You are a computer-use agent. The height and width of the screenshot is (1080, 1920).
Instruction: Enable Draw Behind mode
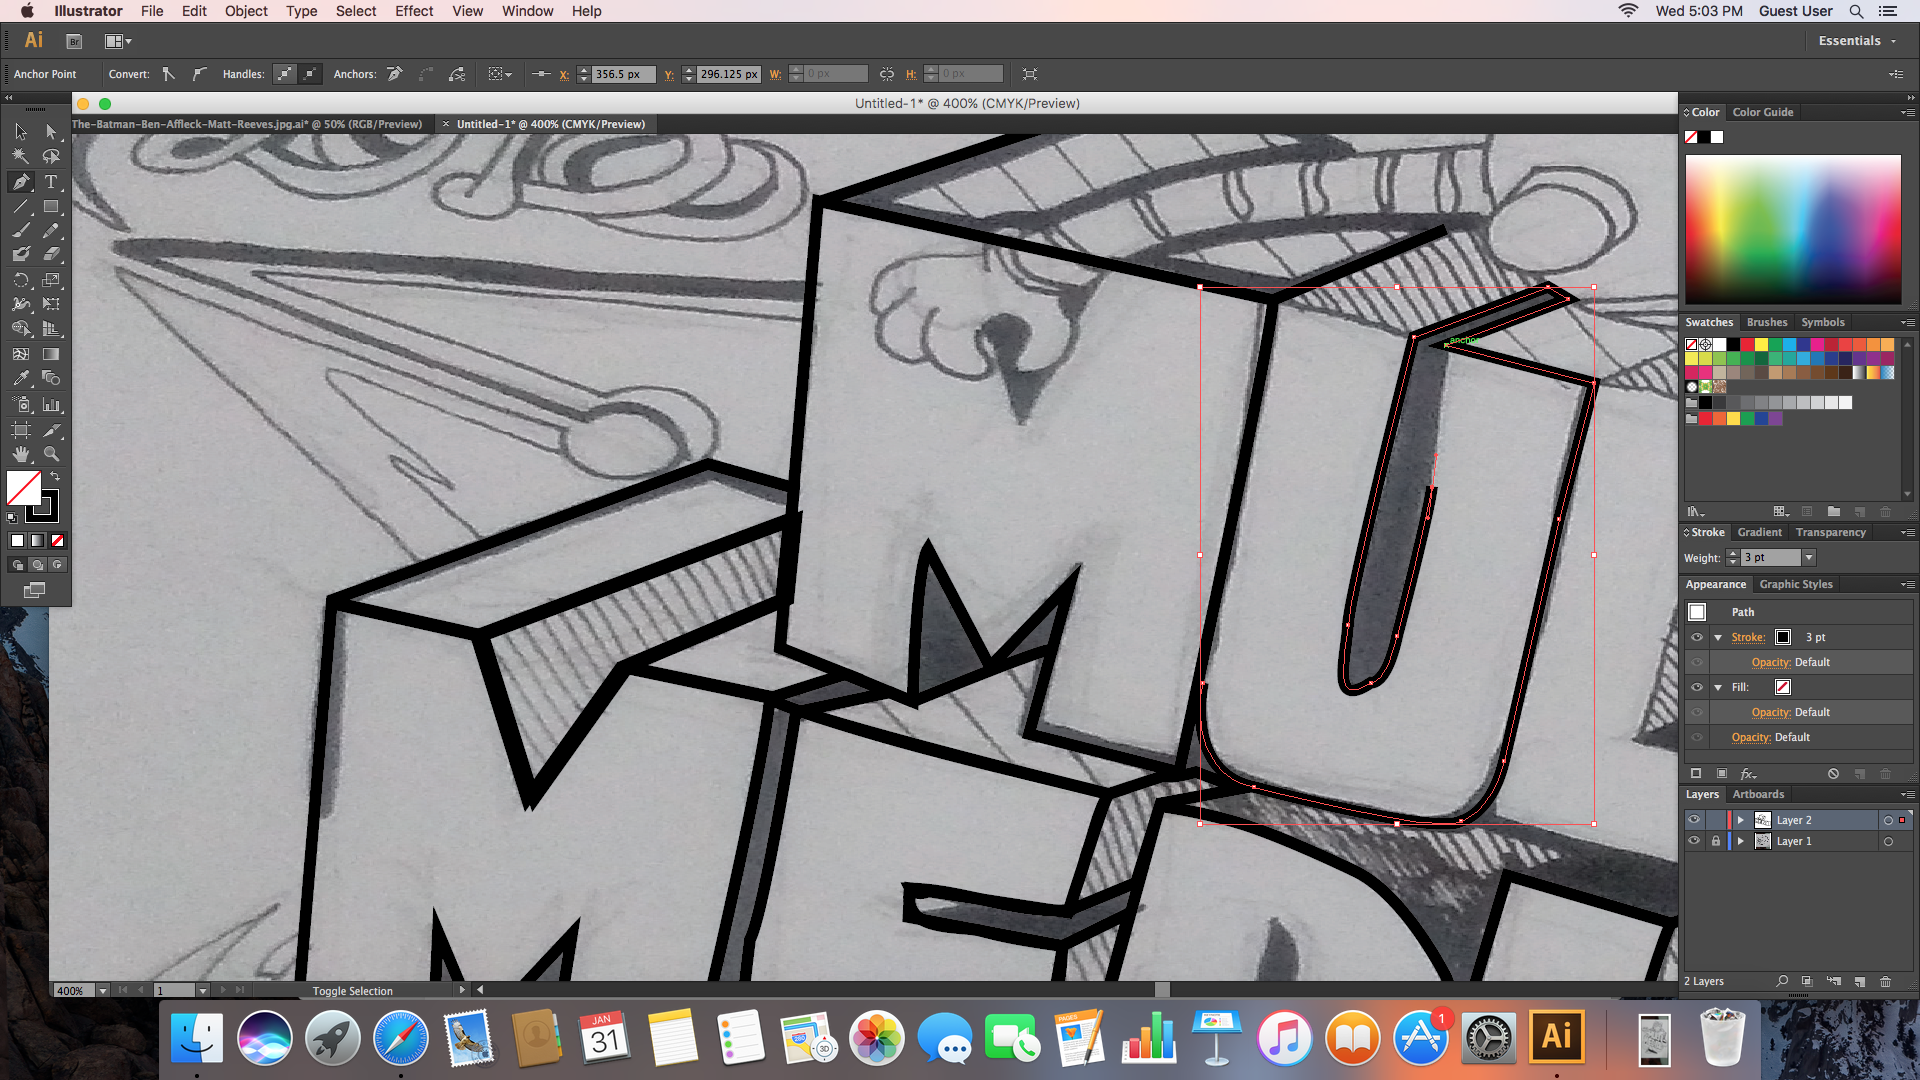tap(37, 565)
